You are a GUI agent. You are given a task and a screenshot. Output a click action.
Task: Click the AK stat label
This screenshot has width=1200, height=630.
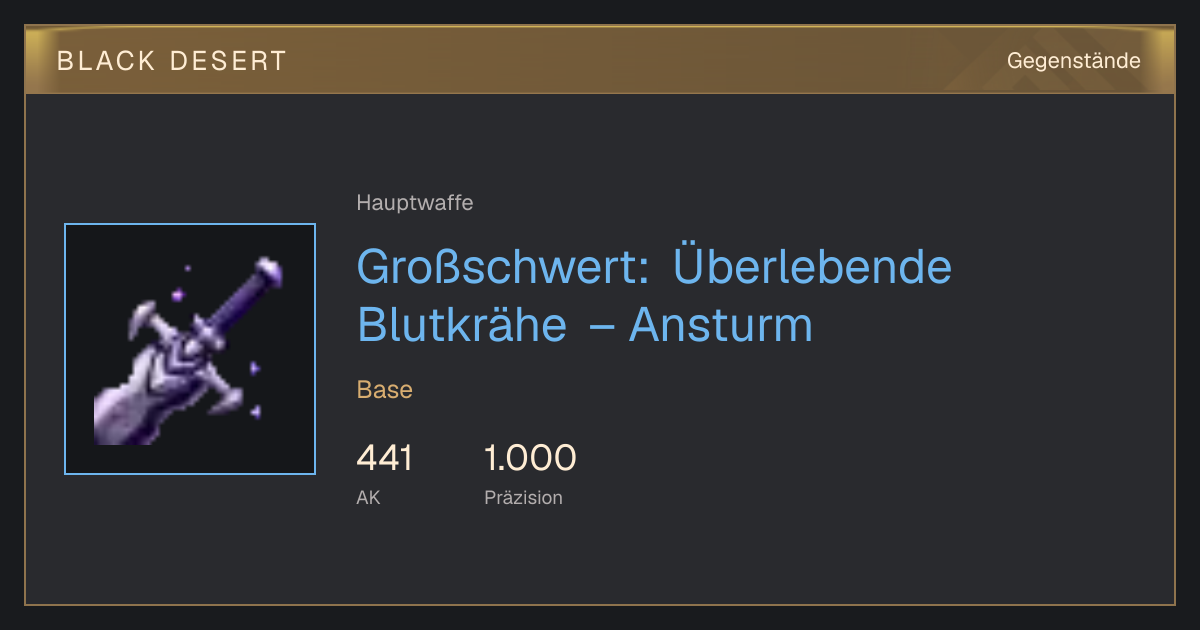click(368, 497)
